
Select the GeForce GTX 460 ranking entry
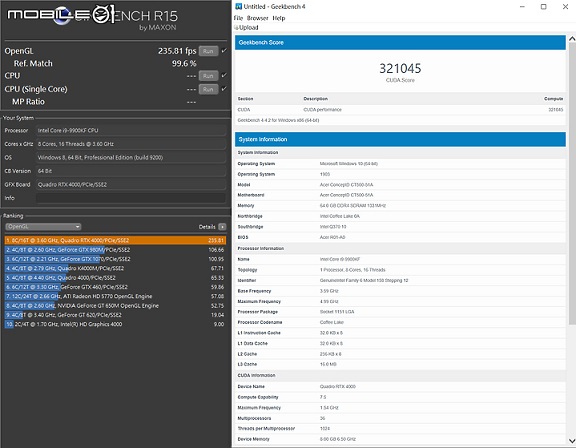(x=115, y=287)
